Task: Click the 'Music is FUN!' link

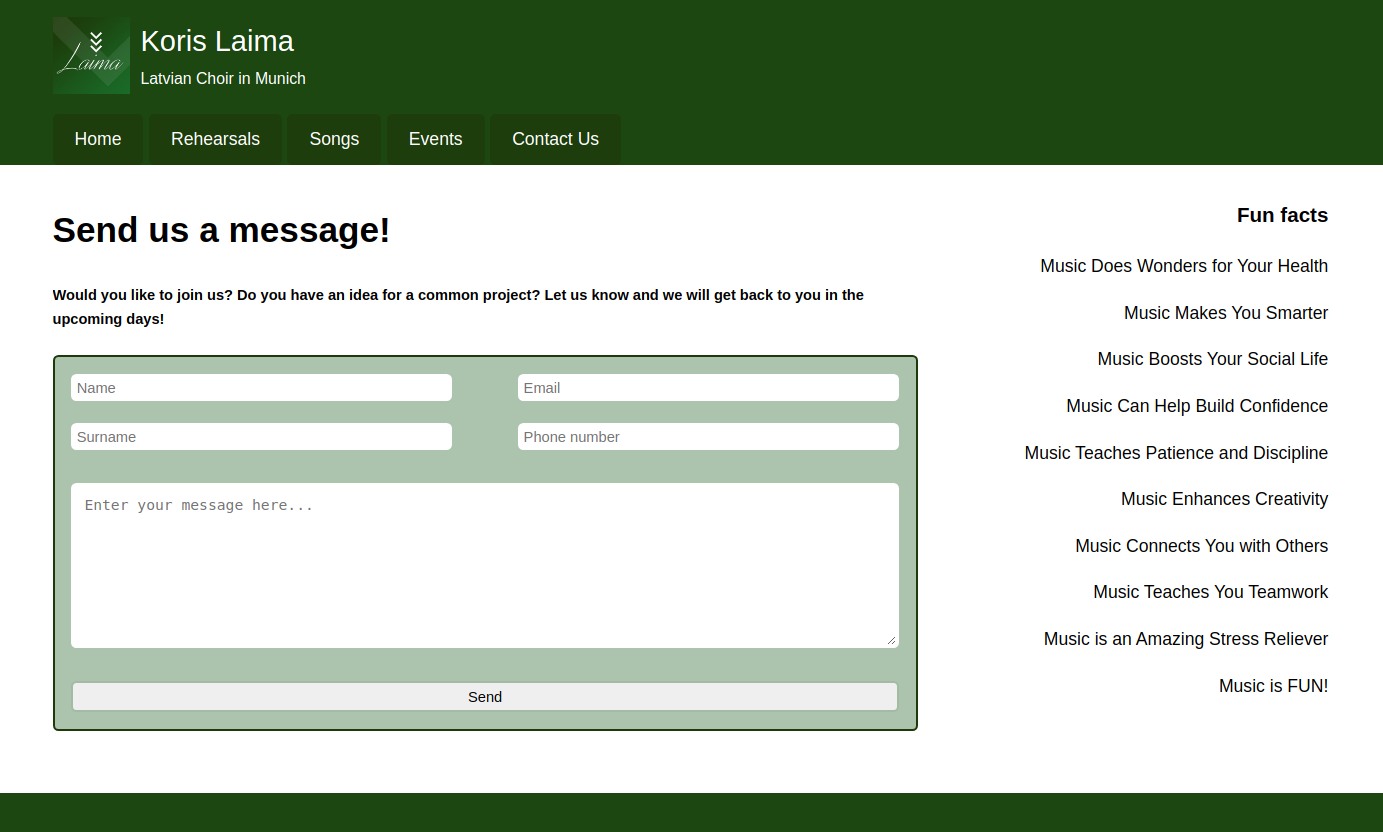Action: pos(1273,686)
